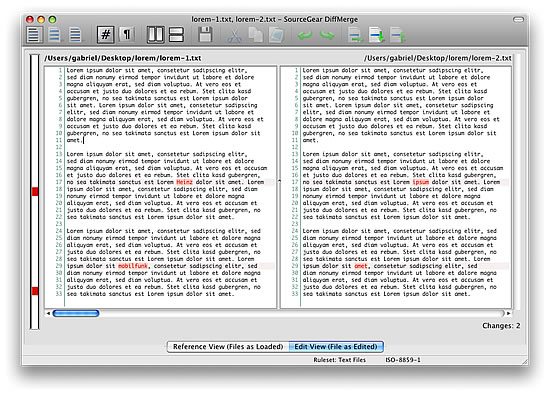550x395 pixels.
Task: Jump to next change with down-arrow icon
Action: 376,35
